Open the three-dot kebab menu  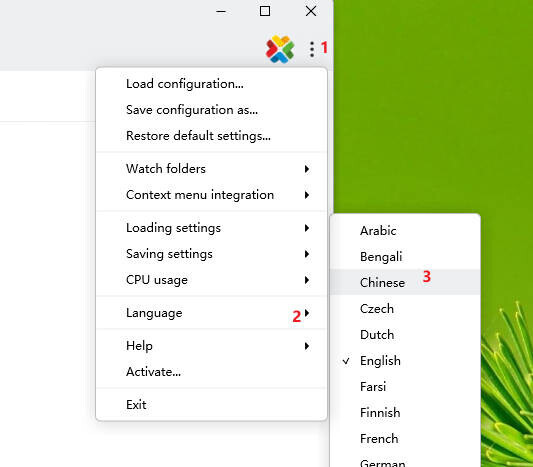[312, 49]
